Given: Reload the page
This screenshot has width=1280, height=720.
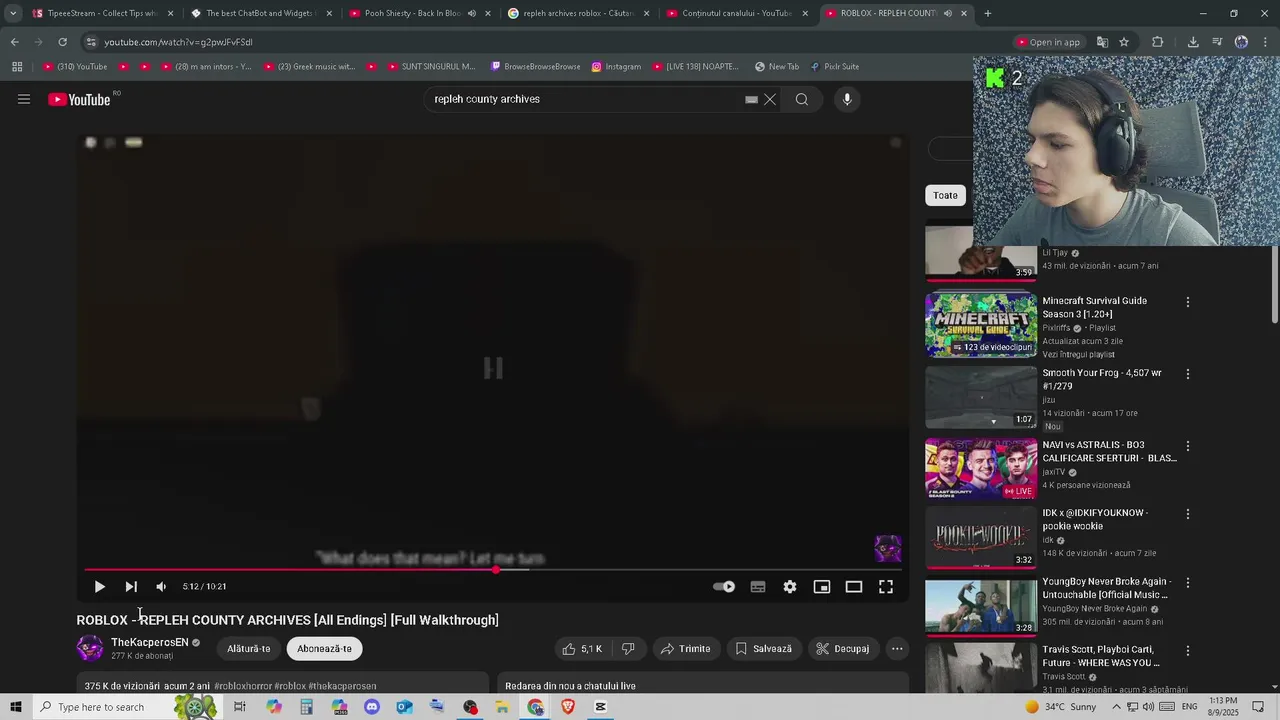Looking at the screenshot, I should [62, 42].
